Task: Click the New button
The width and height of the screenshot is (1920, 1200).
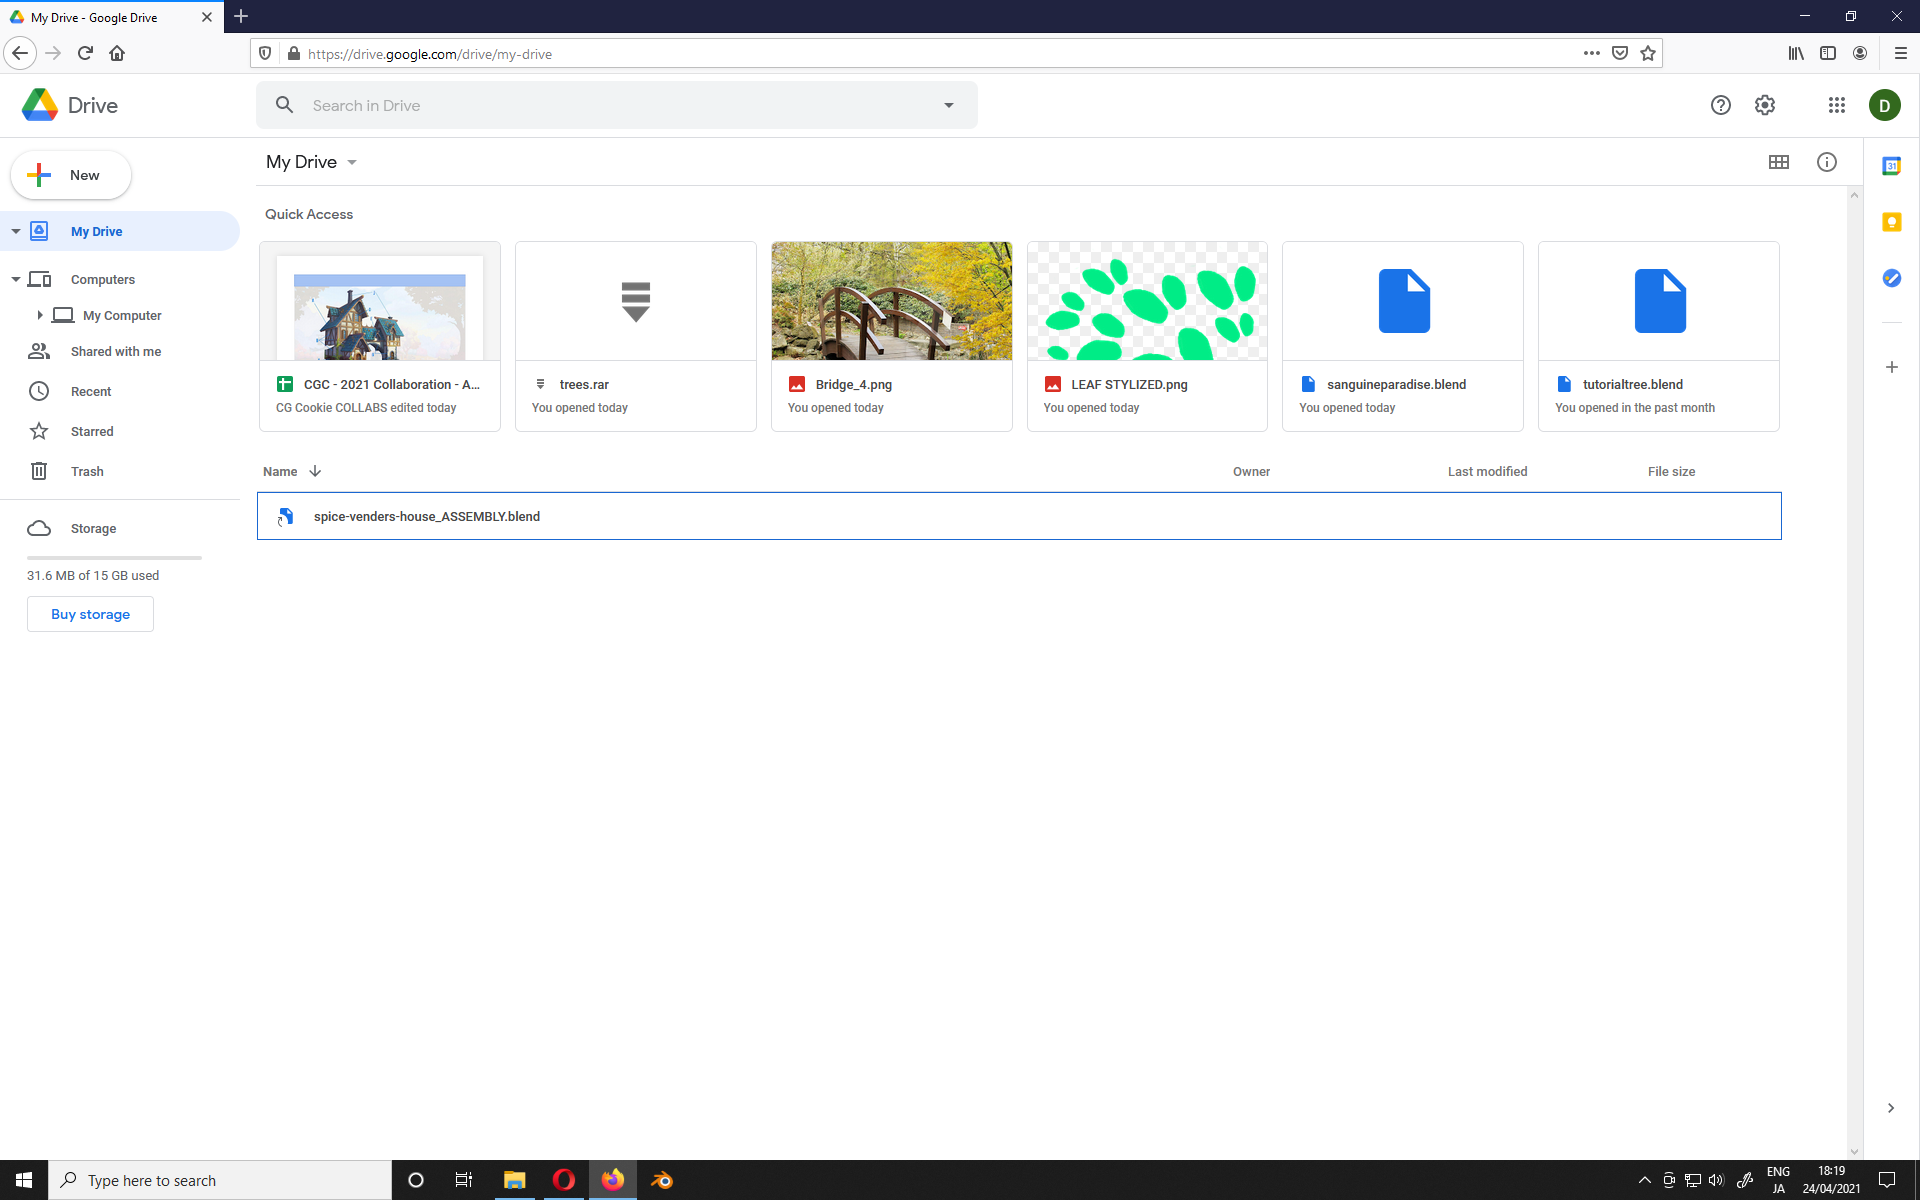Action: pos(71,175)
